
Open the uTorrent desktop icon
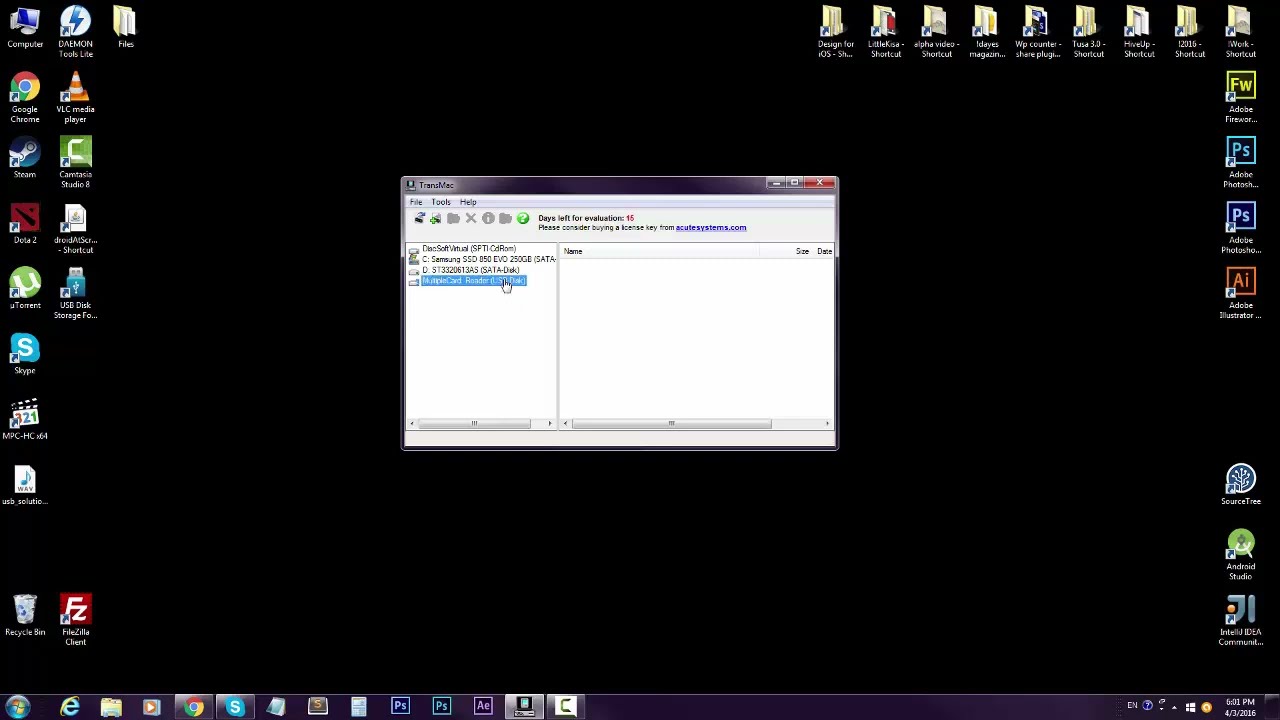click(25, 289)
